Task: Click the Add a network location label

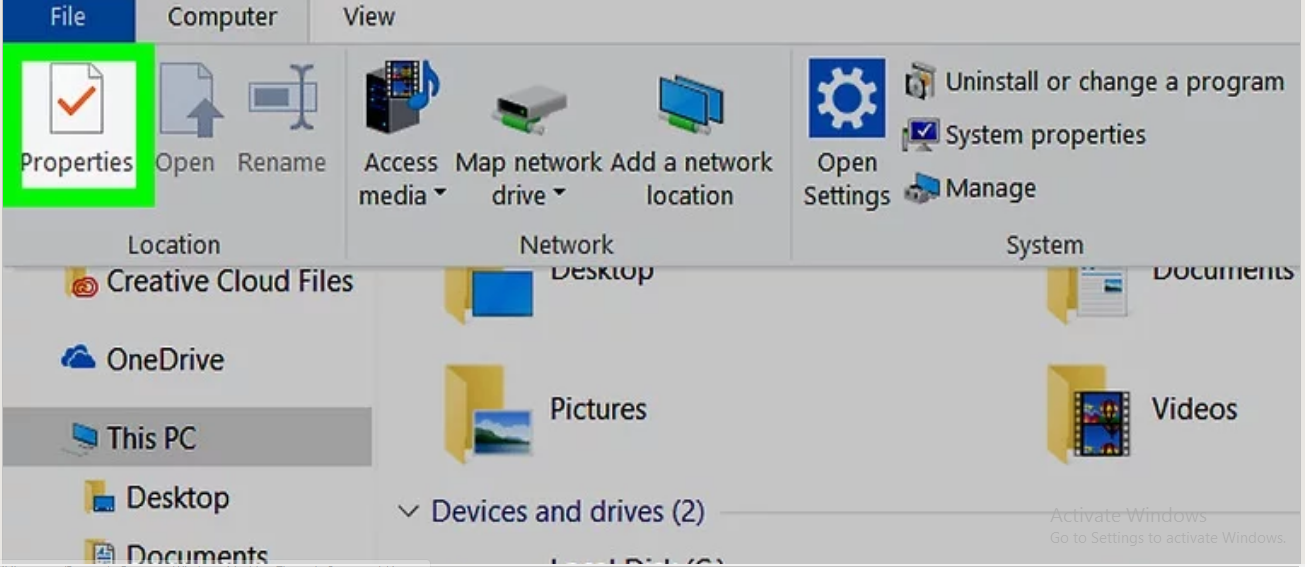Action: click(x=691, y=179)
